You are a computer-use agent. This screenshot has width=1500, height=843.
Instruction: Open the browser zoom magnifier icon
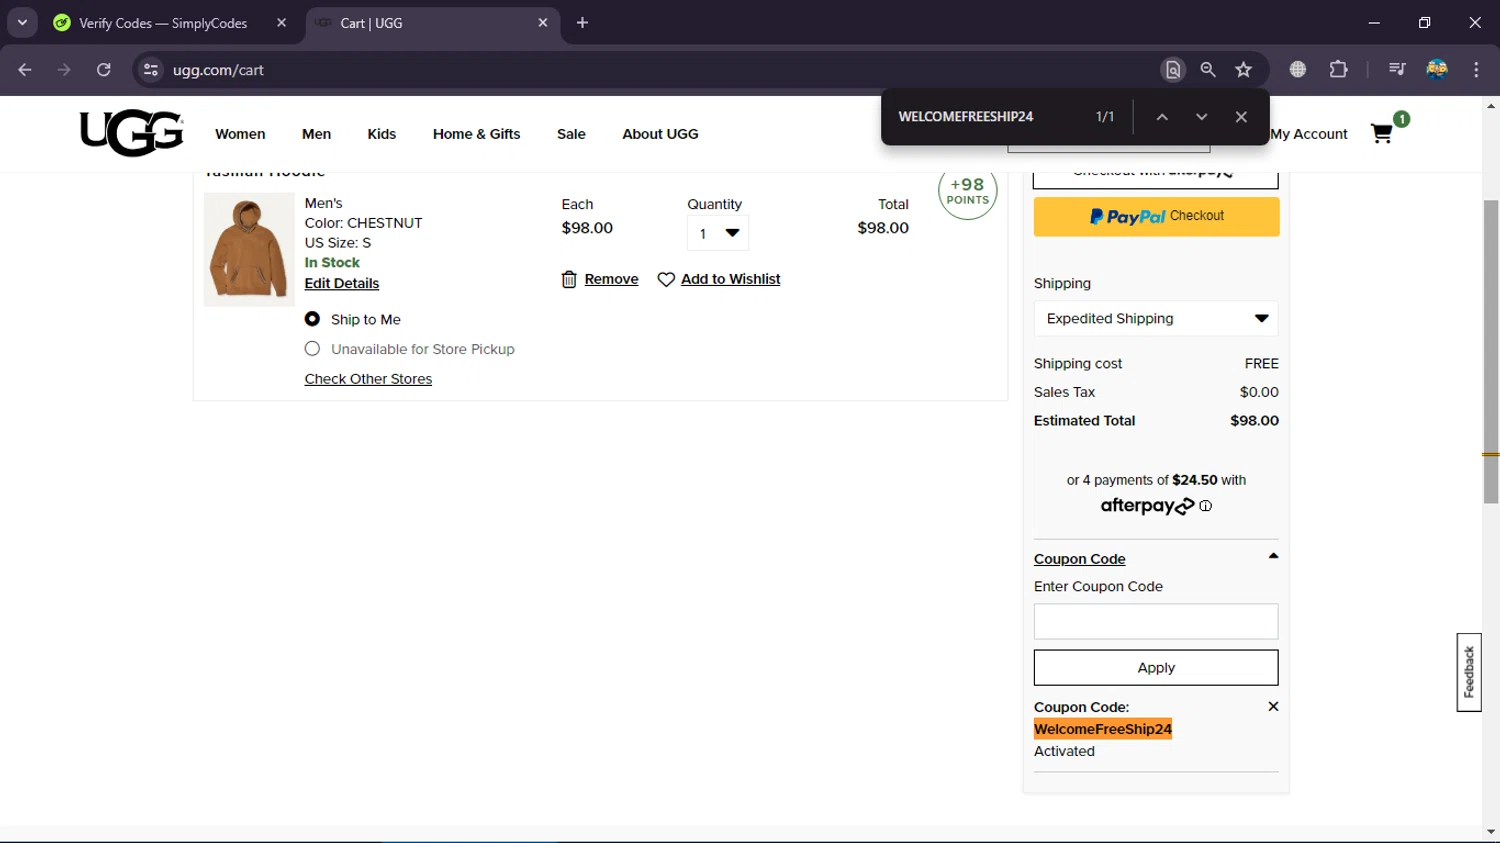click(x=1208, y=70)
